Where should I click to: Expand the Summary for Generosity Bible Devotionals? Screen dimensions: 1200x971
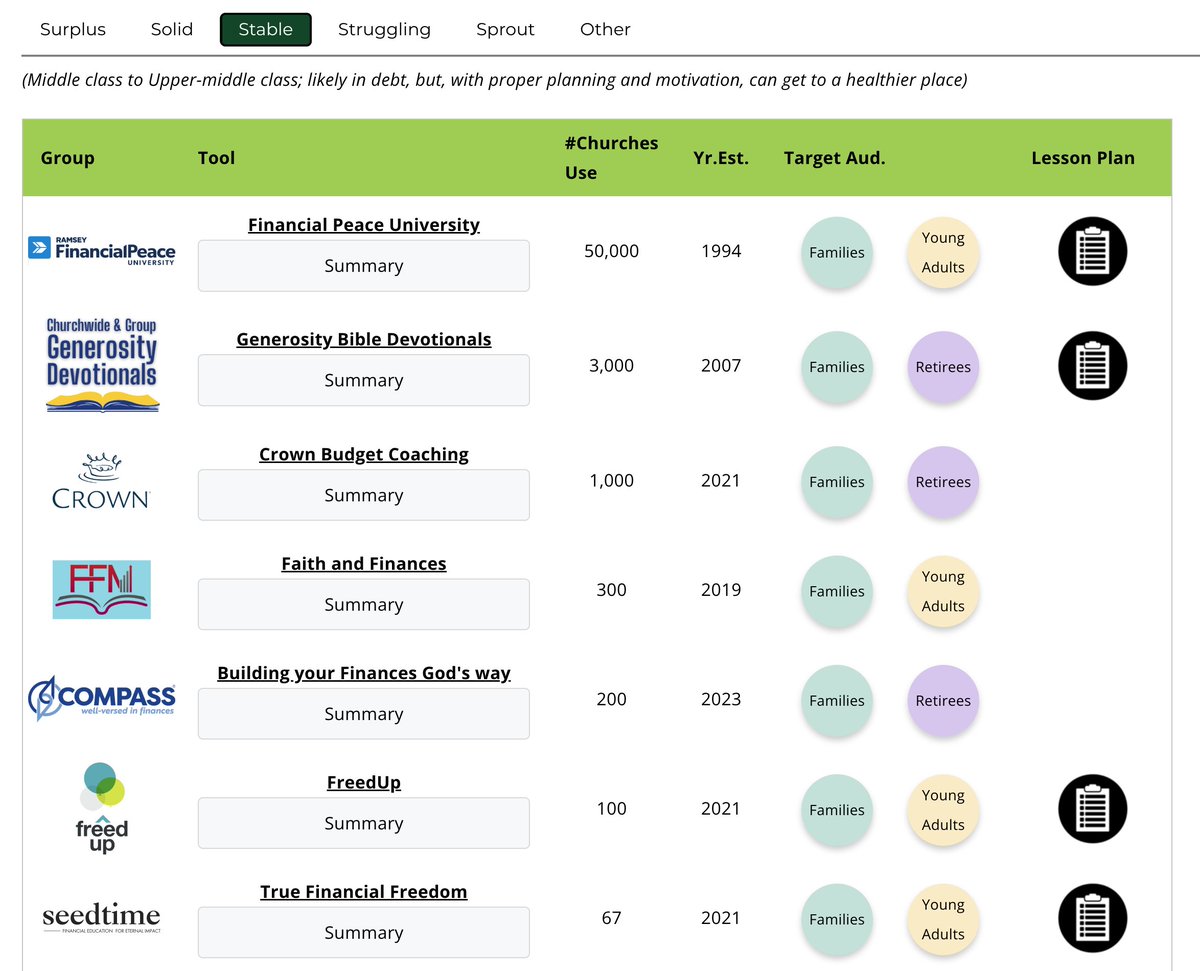coord(363,380)
